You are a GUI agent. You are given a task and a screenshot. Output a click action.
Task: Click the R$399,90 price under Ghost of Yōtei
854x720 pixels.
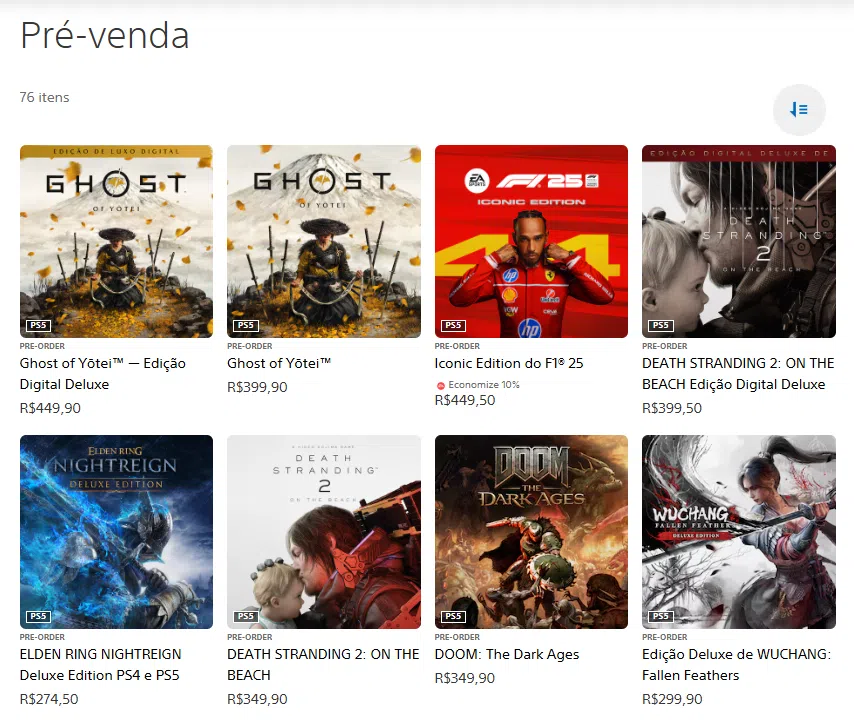pos(257,387)
